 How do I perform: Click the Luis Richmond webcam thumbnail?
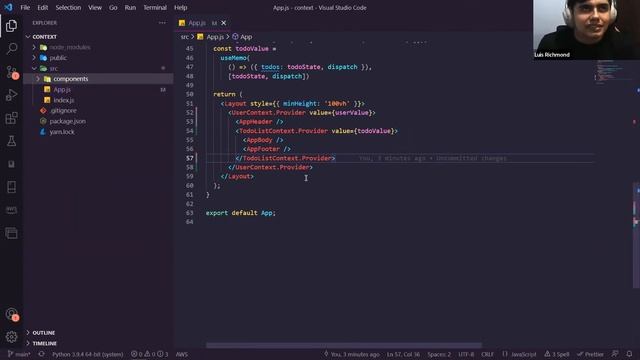(587, 30)
